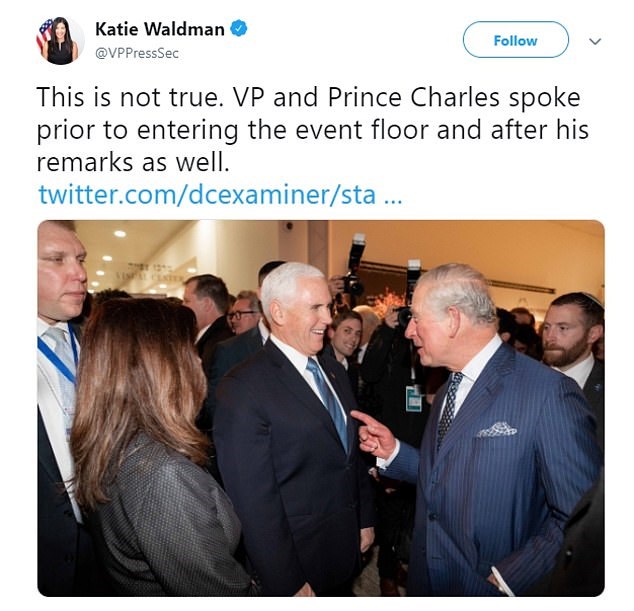Open the twitter.com/dcexaminer/sta link
The image size is (634, 611).
207,195
